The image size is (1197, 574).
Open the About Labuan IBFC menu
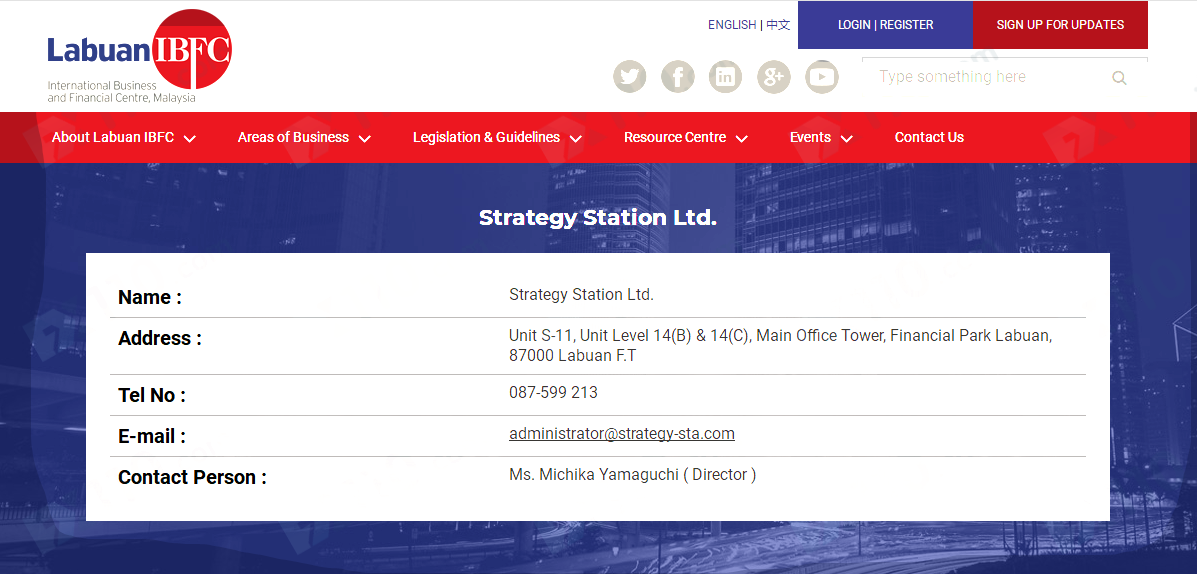tap(113, 137)
